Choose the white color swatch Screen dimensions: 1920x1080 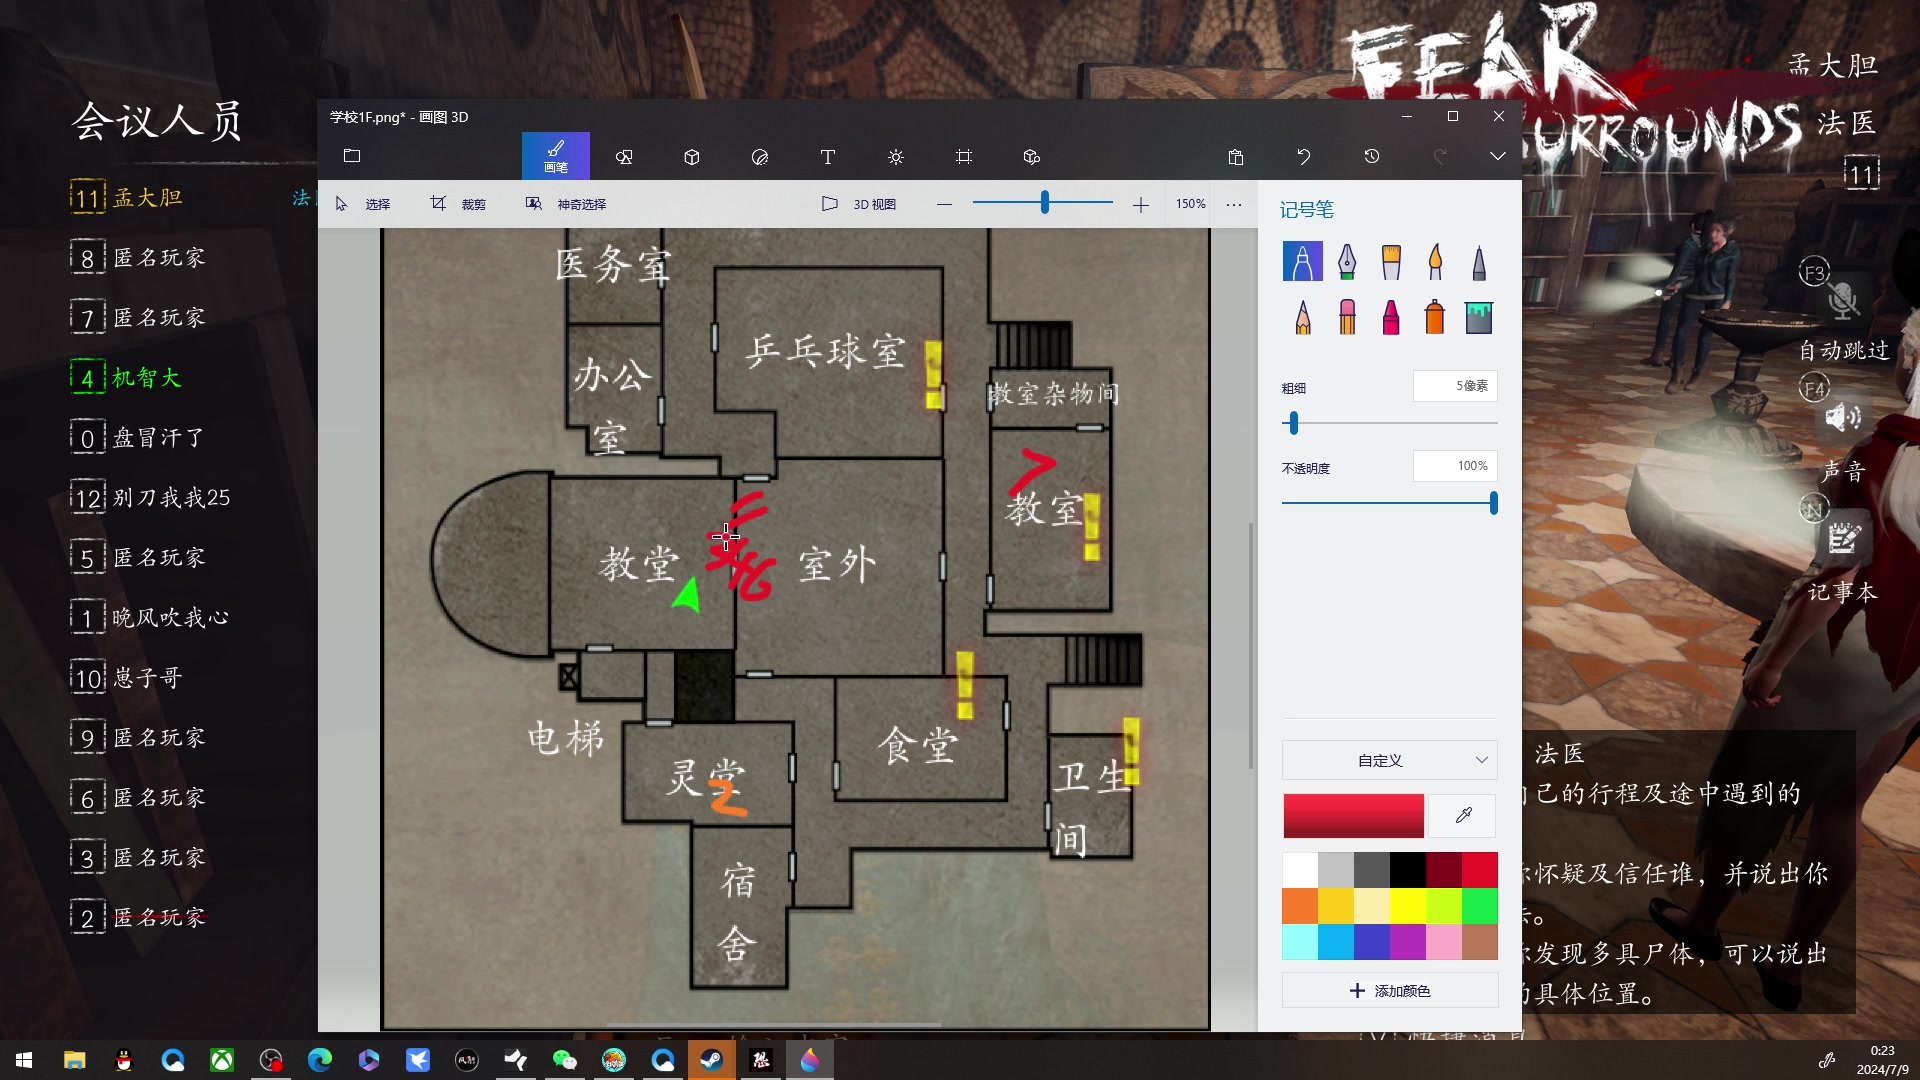click(x=1300, y=870)
